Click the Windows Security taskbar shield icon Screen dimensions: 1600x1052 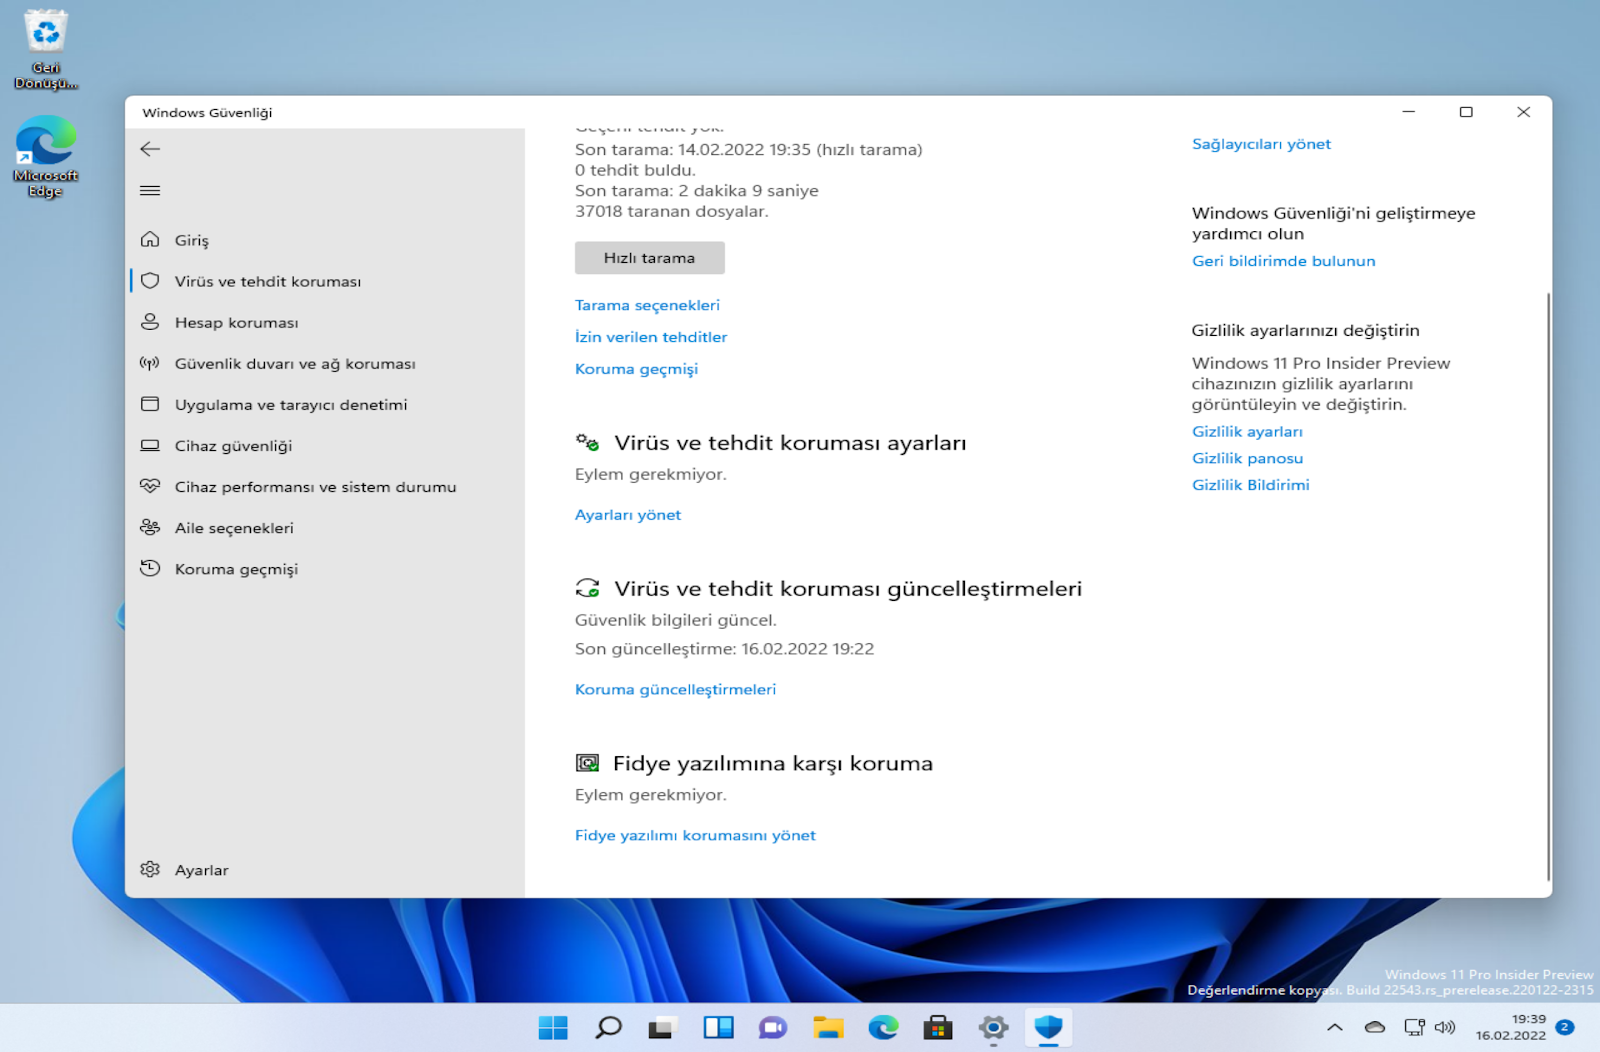click(1048, 1027)
